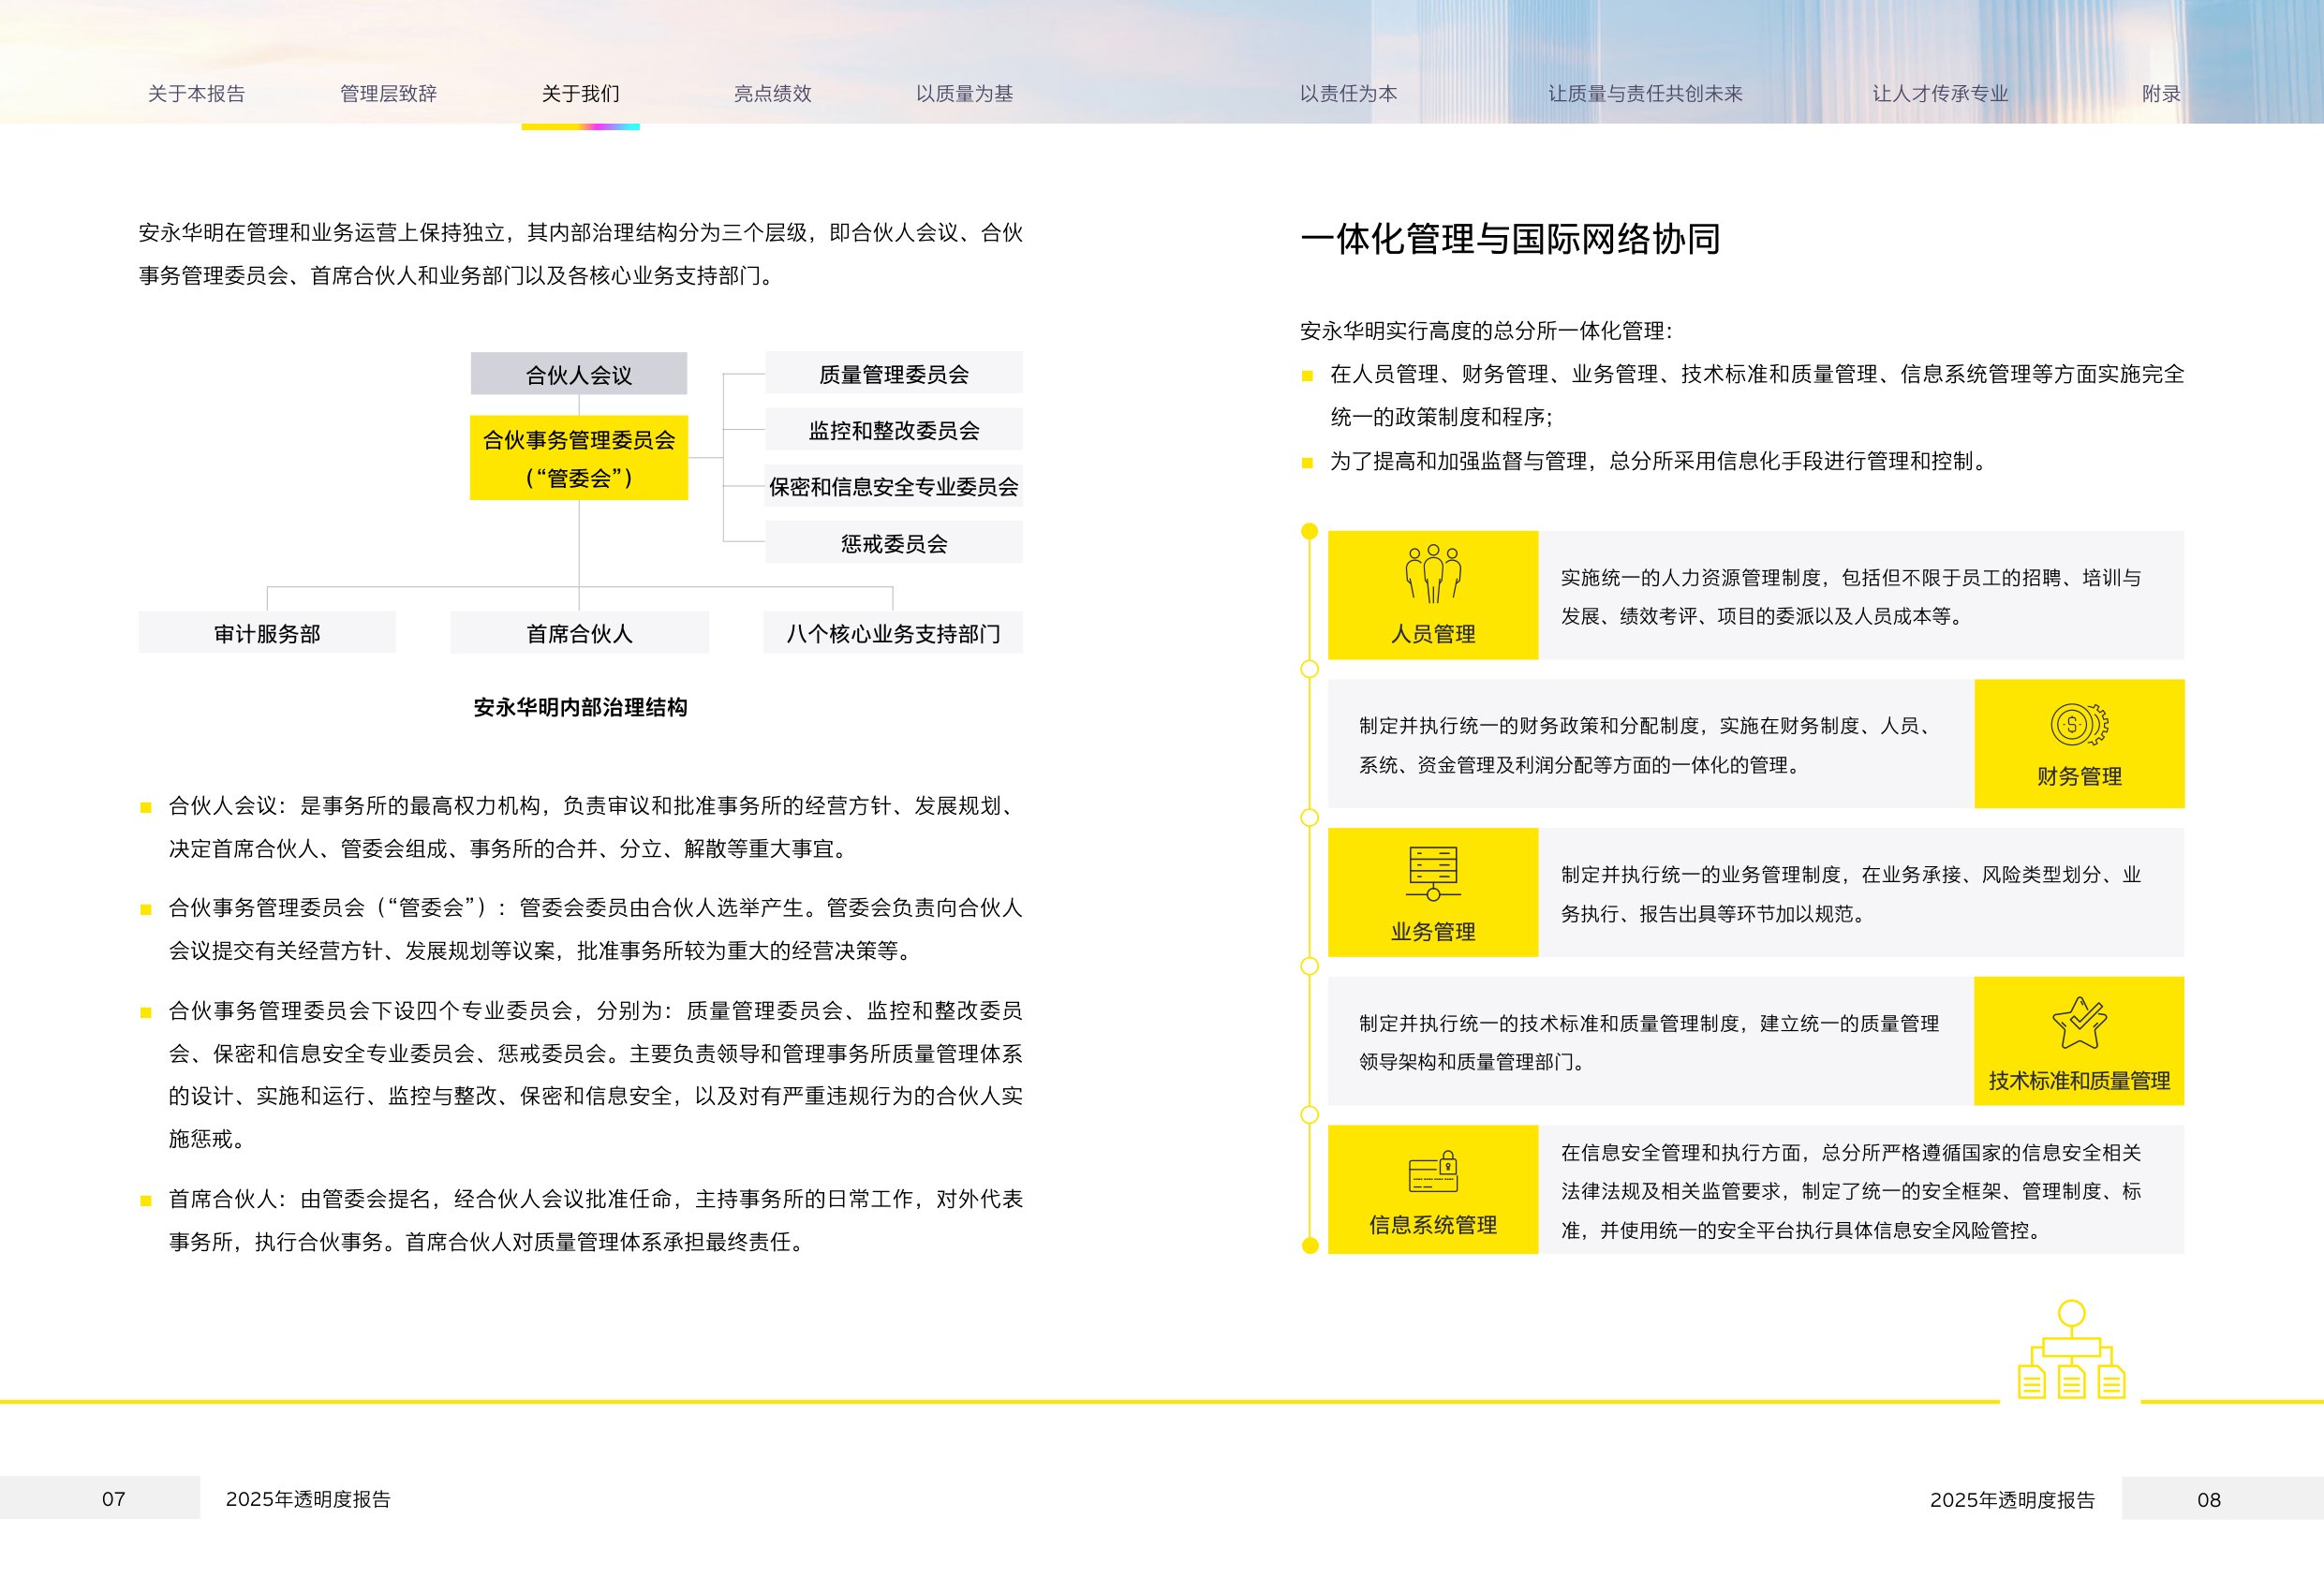2324x1577 pixels.
Task: Click the server rack icon above 业务管理
Action: click(1433, 874)
